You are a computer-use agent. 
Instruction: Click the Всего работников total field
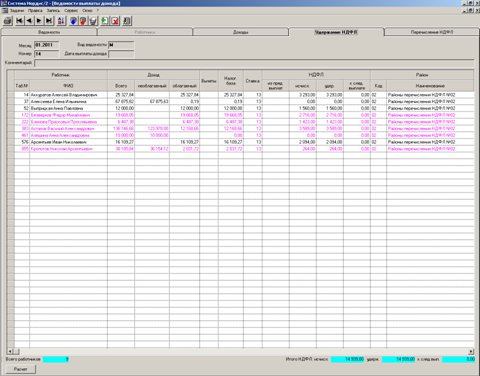(x=56, y=359)
